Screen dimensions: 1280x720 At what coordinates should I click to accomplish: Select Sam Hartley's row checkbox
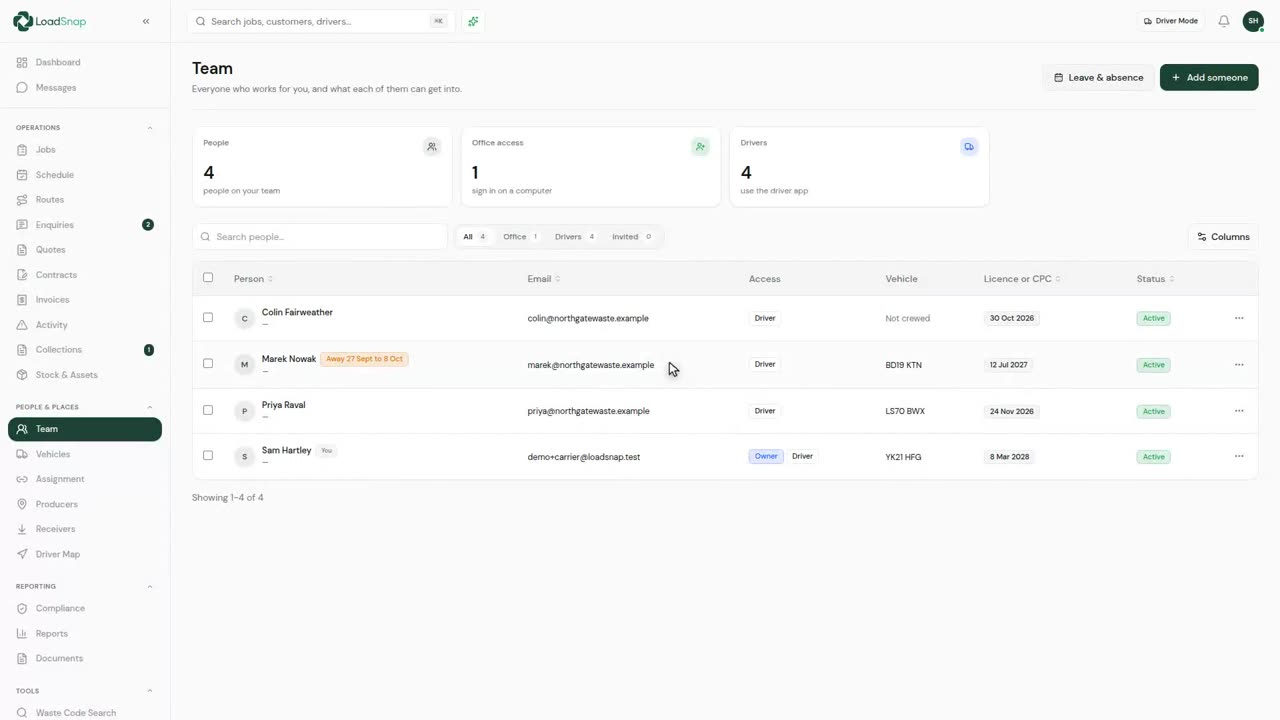point(208,456)
